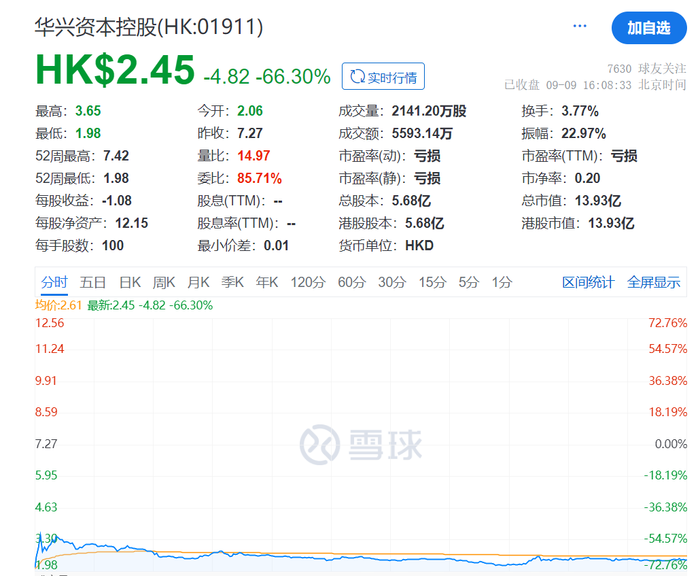Screen dimensions: 700x576
Task: Click the 成交量 value 2141.20万股
Action: pyautogui.click(x=429, y=111)
